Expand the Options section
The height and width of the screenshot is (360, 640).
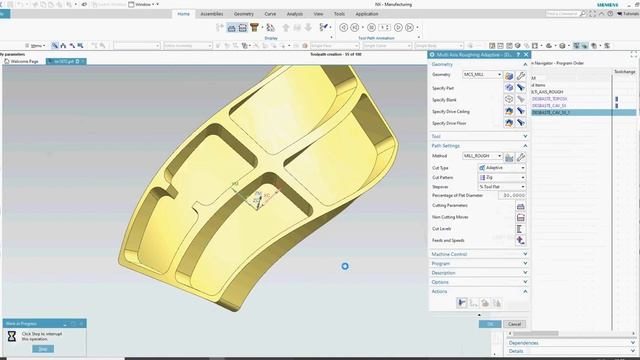525,282
